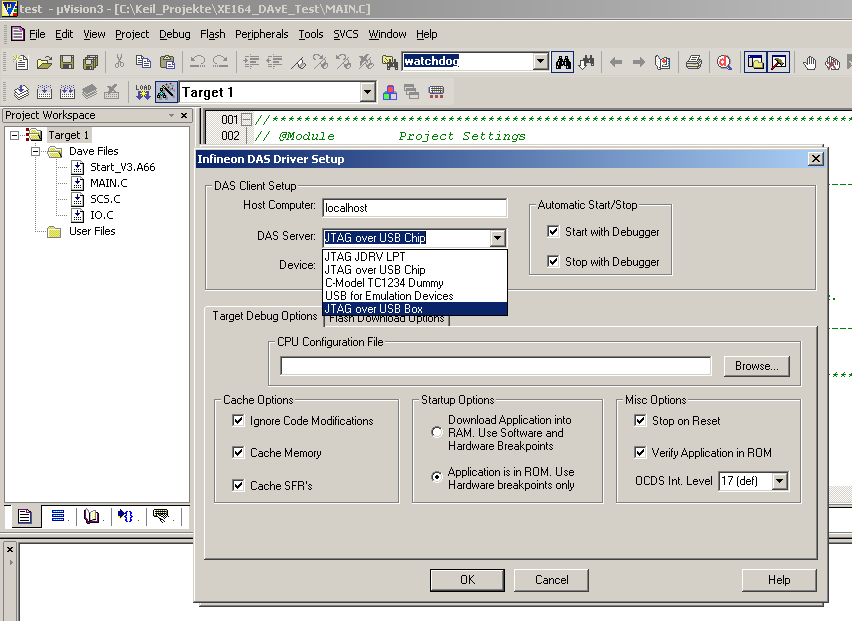Open the Project menu
The width and height of the screenshot is (852, 621).
[x=132, y=34]
